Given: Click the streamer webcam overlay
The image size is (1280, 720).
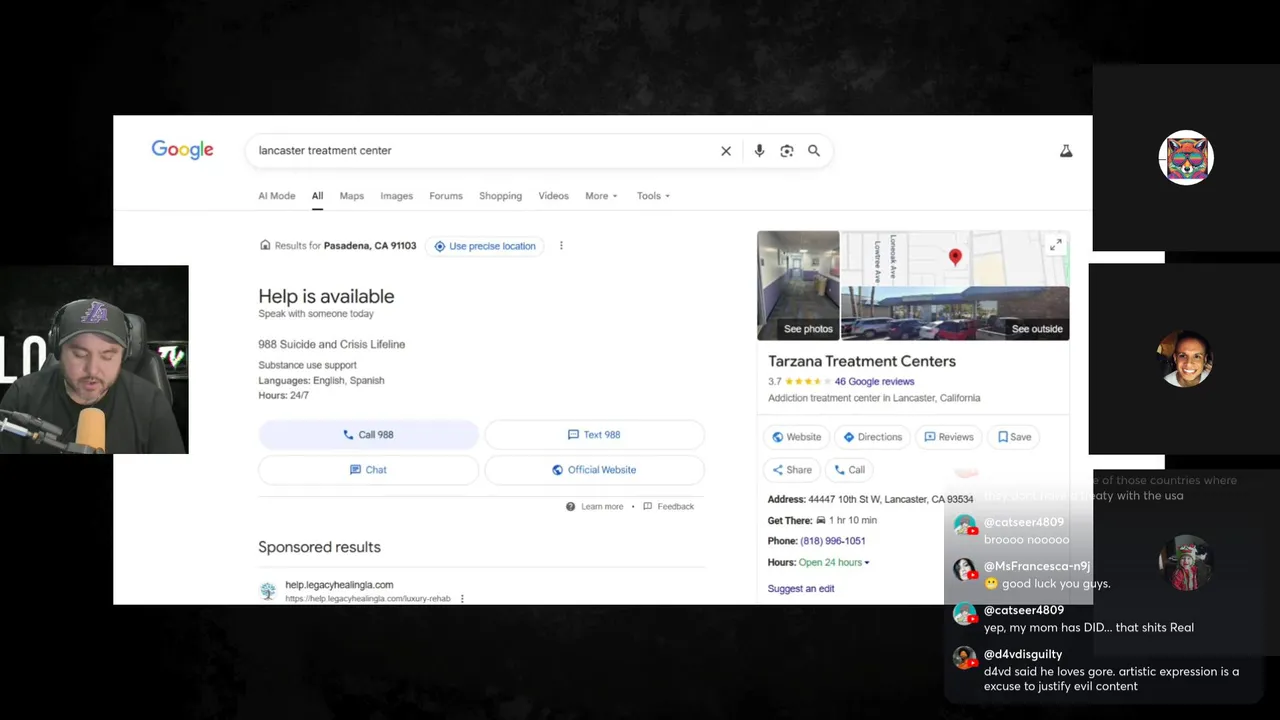Looking at the screenshot, I should point(94,360).
